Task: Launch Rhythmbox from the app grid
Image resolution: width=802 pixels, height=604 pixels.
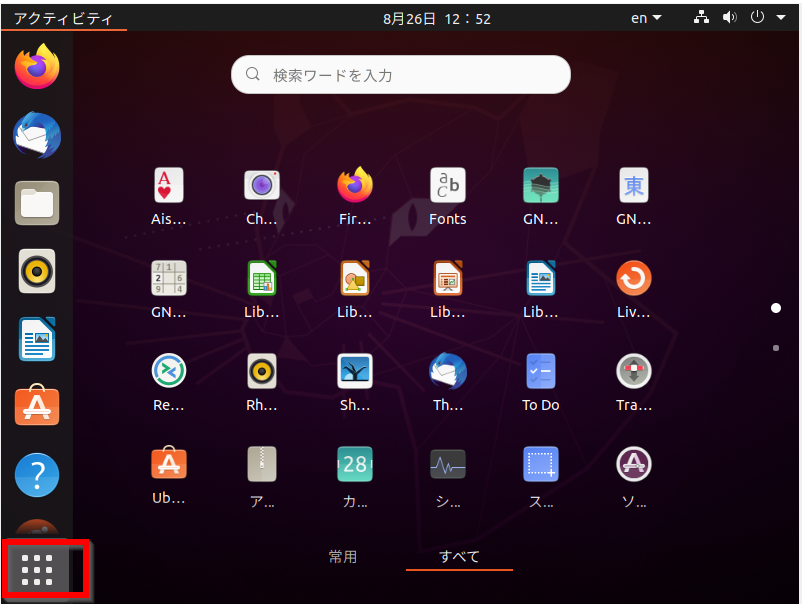Action: 261,382
